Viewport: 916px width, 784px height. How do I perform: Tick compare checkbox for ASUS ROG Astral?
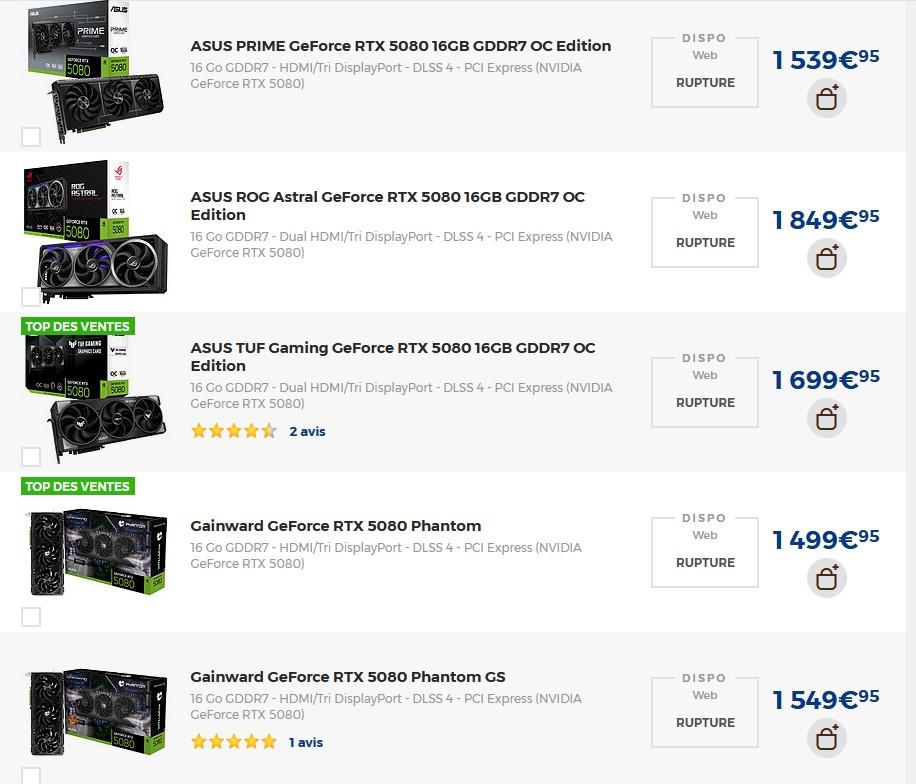[31, 297]
